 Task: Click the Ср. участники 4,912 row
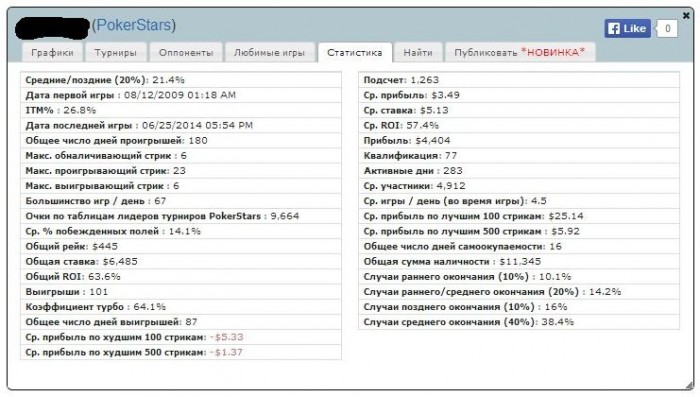pos(519,186)
